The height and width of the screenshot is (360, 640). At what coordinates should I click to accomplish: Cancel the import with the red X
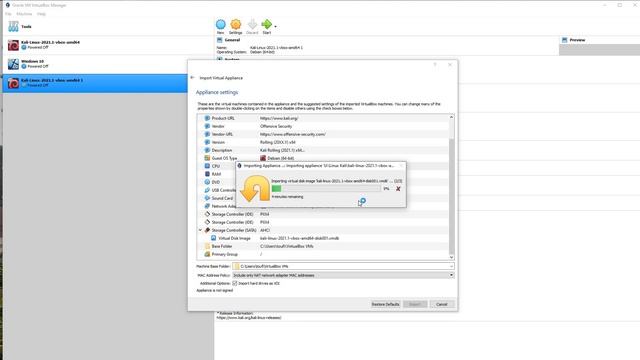click(398, 189)
